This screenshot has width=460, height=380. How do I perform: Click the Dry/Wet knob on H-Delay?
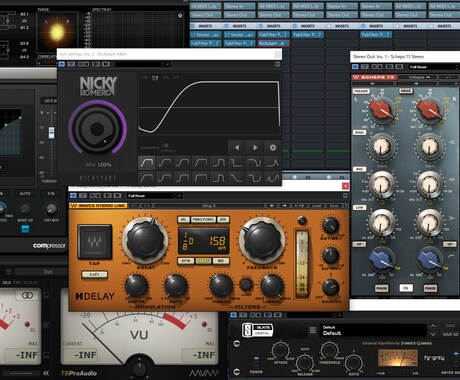(x=330, y=225)
